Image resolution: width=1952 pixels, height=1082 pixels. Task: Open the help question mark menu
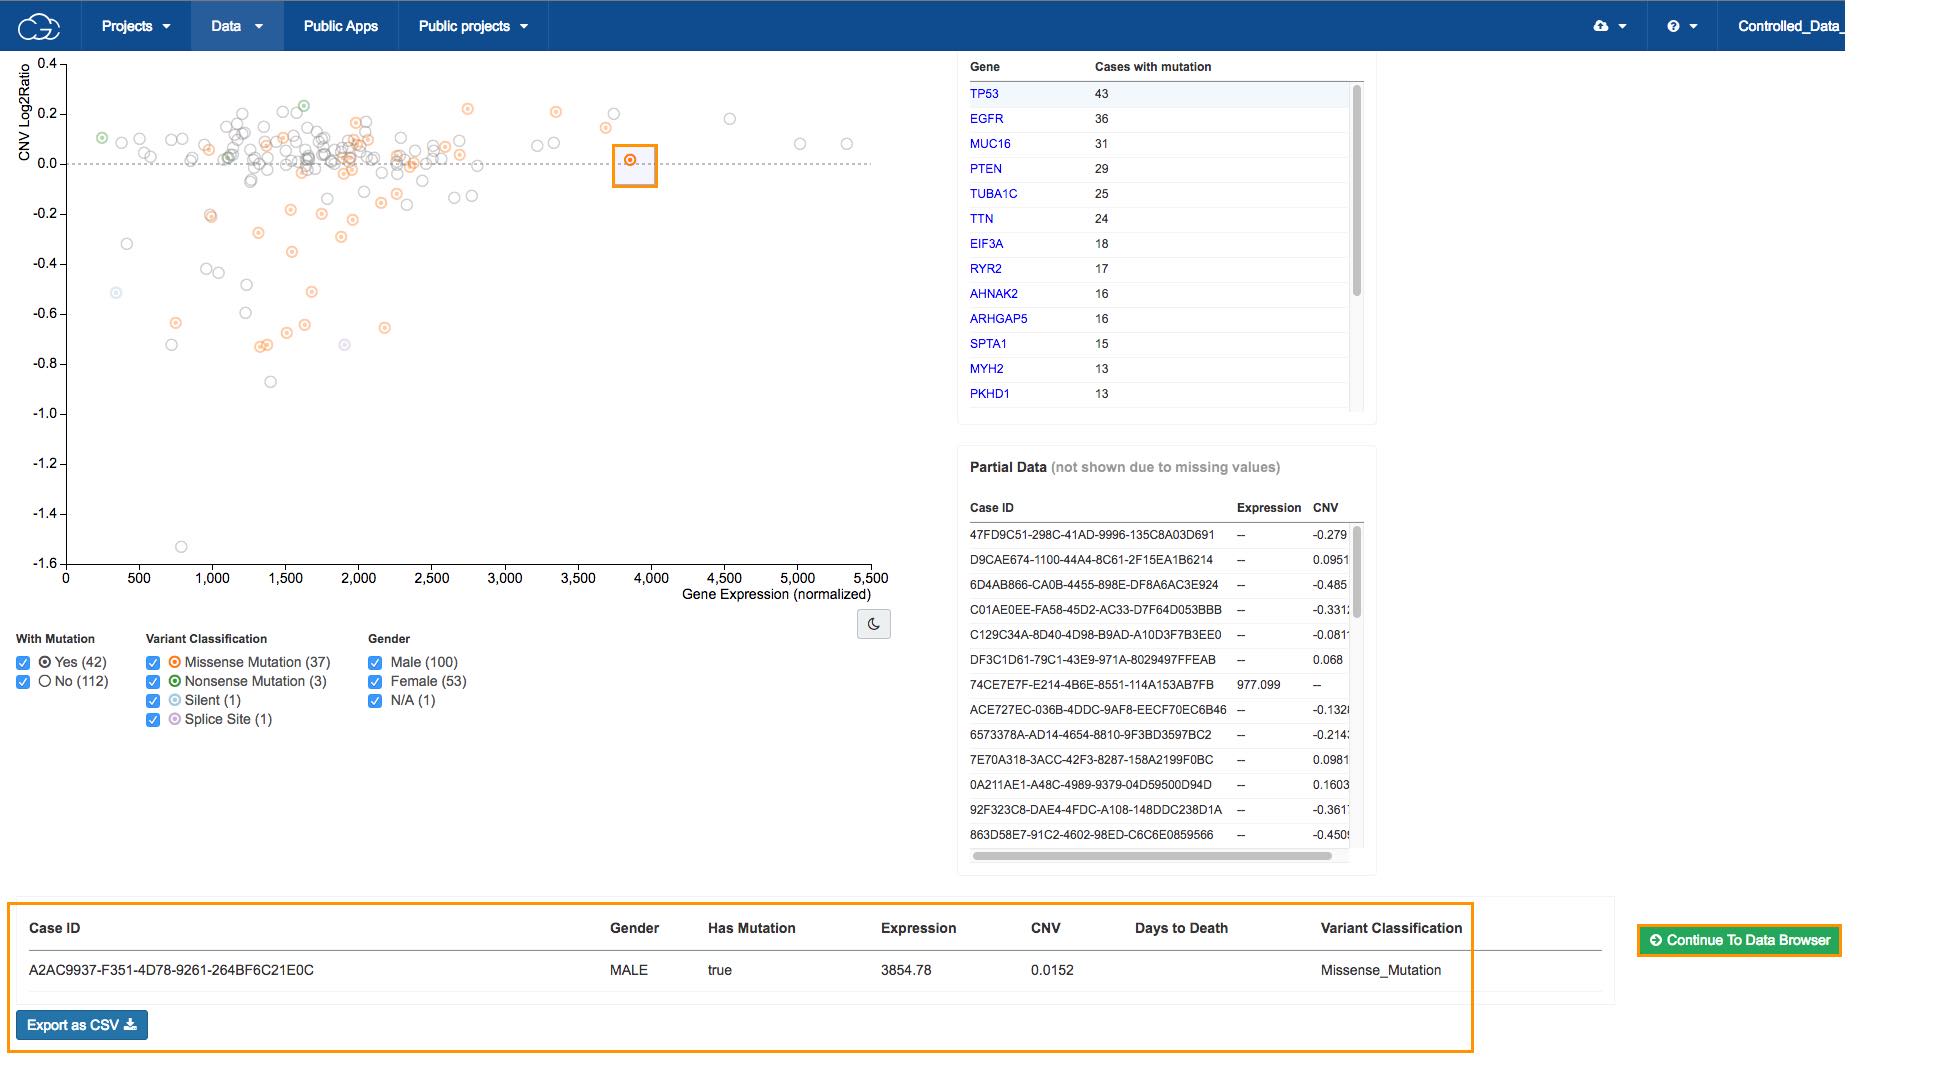1682,26
